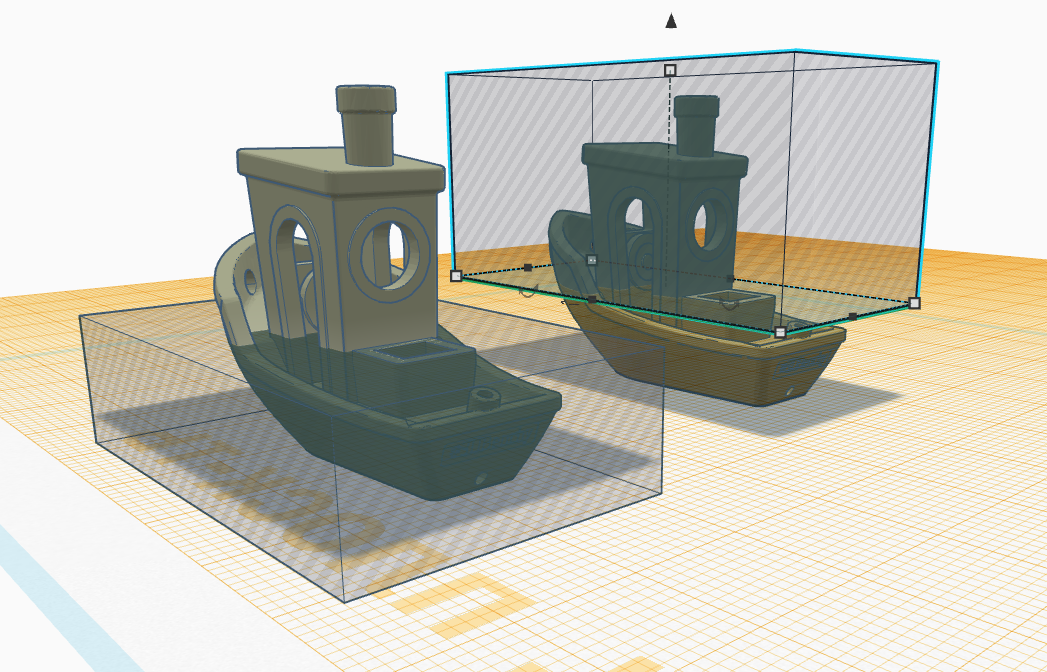Image resolution: width=1047 pixels, height=672 pixels.
Task: Grab the left corner white resize handle
Action: pos(456,275)
